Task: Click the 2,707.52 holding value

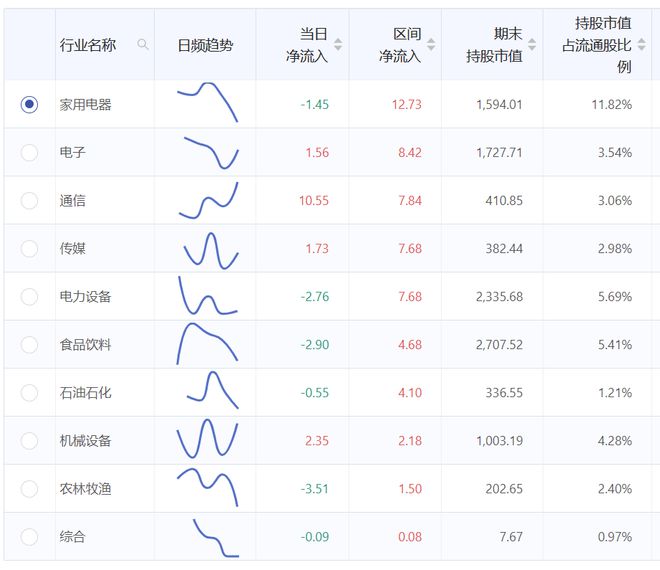Action: coord(499,345)
